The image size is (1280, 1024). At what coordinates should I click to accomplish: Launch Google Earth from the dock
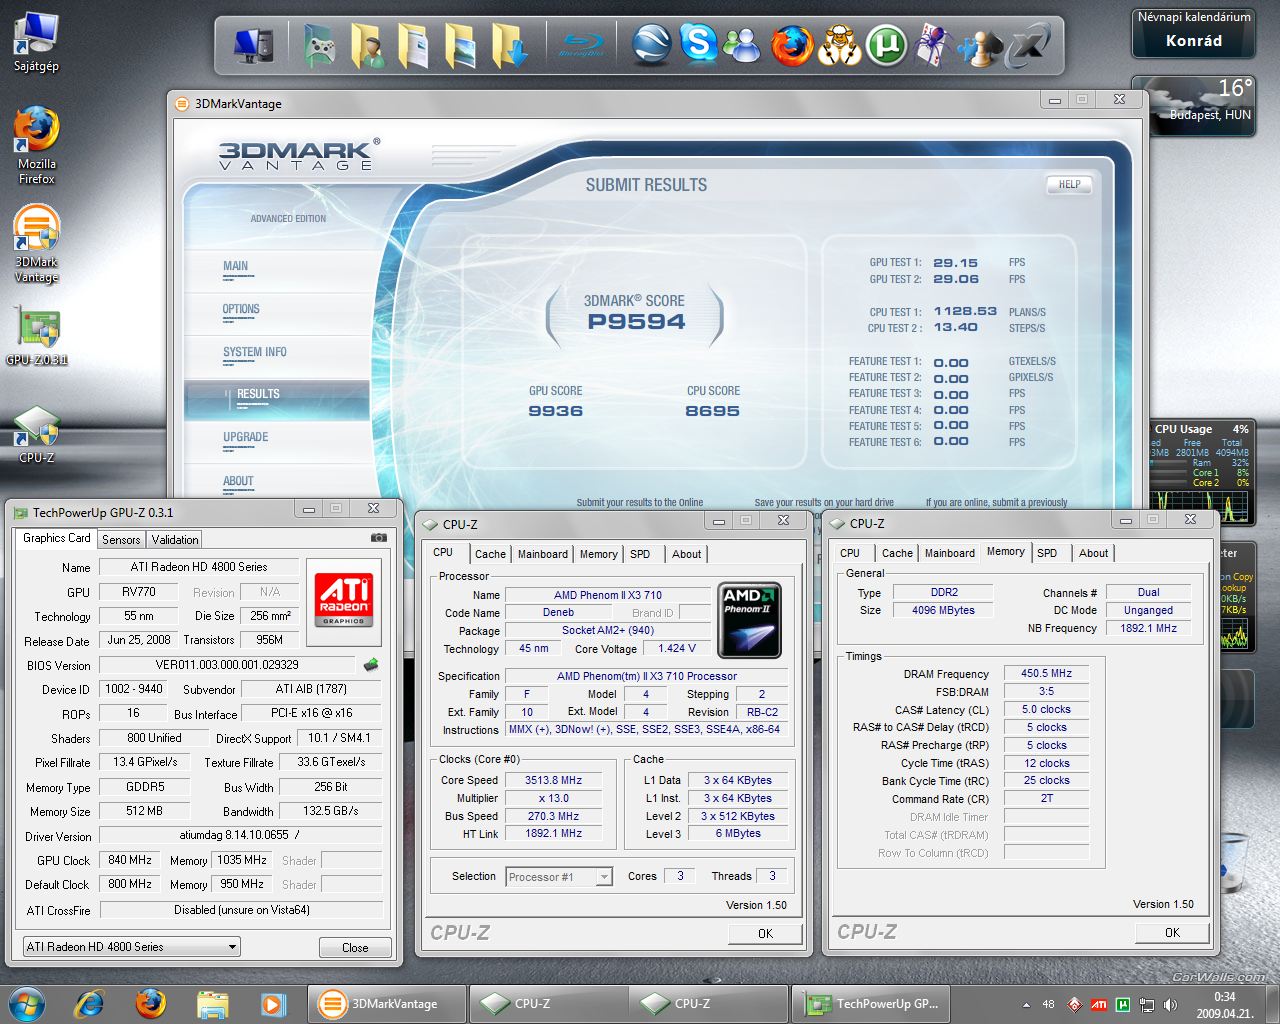(x=651, y=45)
